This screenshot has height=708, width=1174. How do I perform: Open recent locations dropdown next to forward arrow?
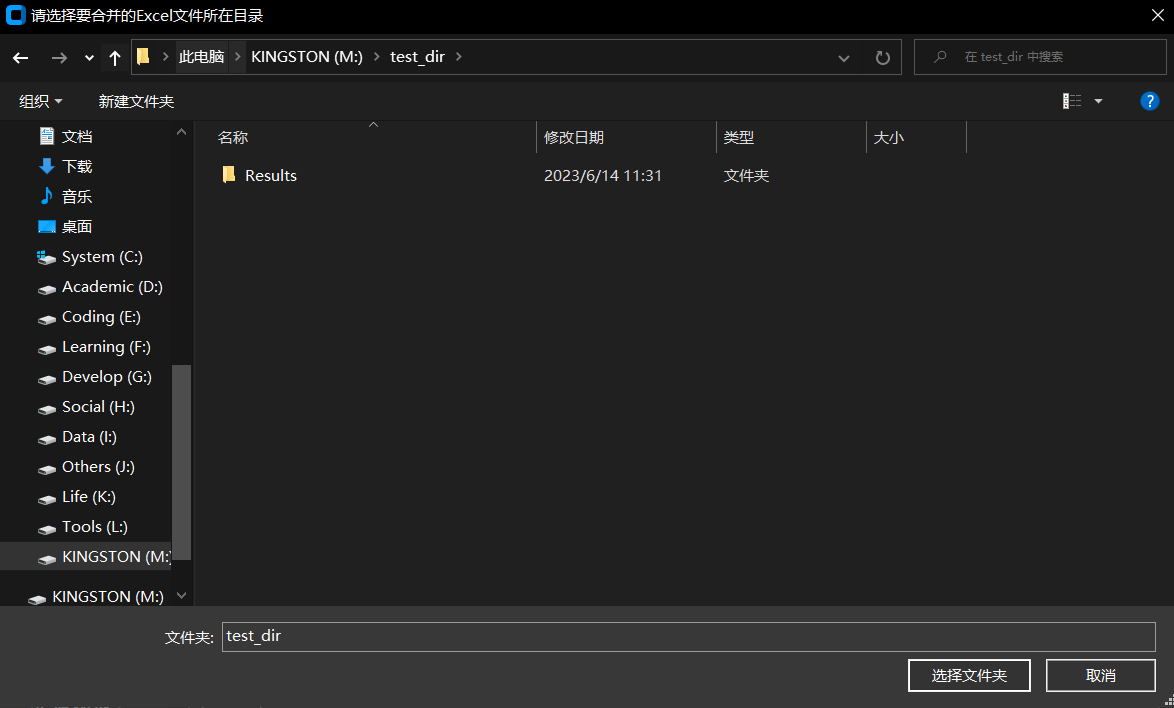[x=88, y=57]
